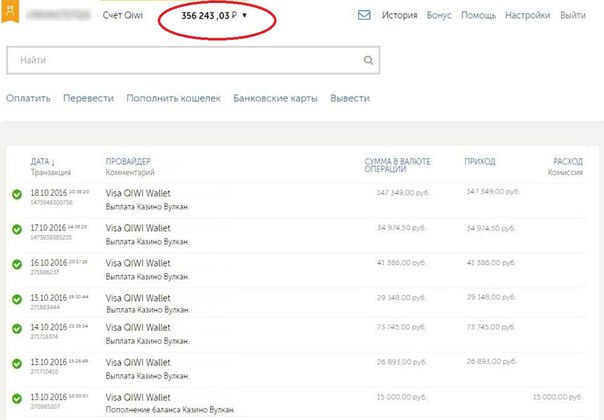This screenshot has height=420, width=604.
Task: Click the Найти search field
Action: (x=193, y=60)
